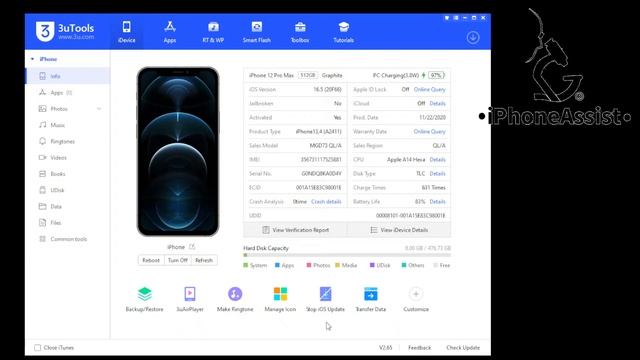This screenshot has width=640, height=360.
Task: Expand the Photos submenu chevron
Action: (x=99, y=109)
